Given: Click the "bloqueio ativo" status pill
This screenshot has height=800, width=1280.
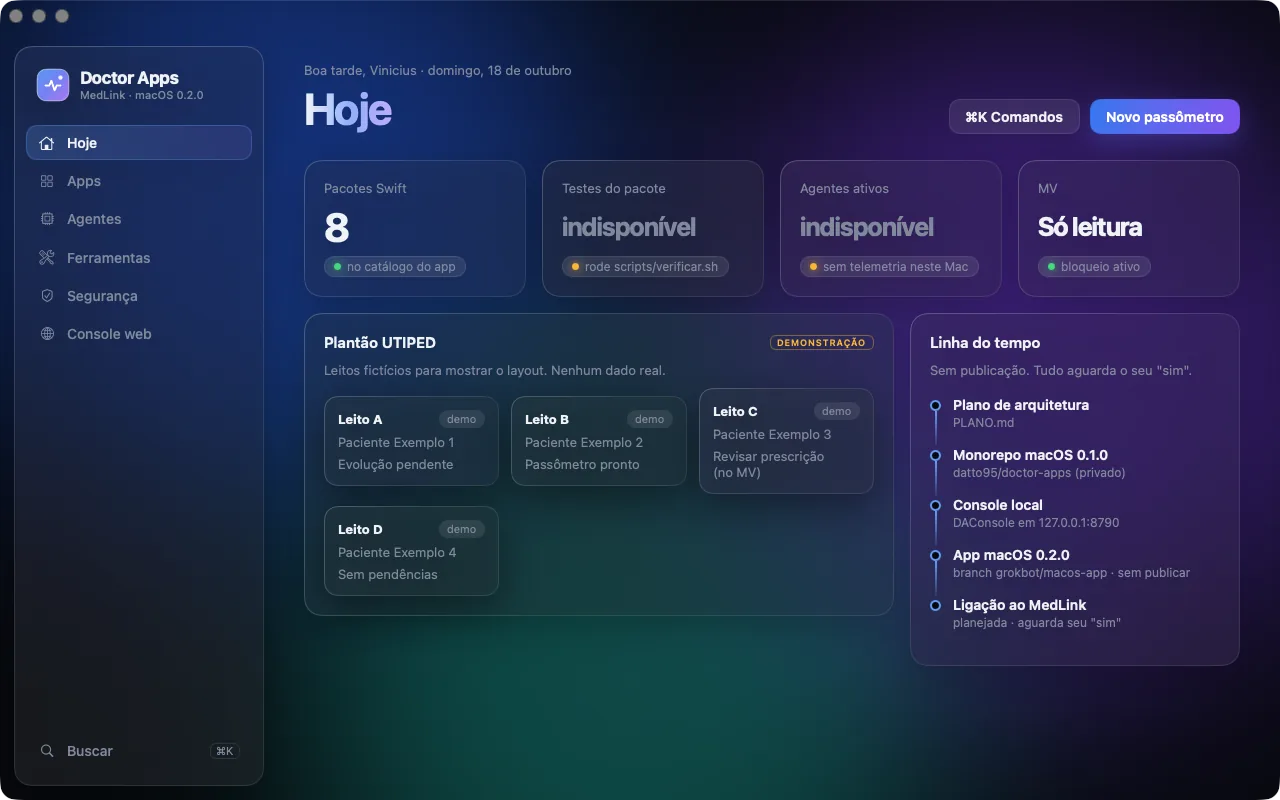Looking at the screenshot, I should [1094, 267].
